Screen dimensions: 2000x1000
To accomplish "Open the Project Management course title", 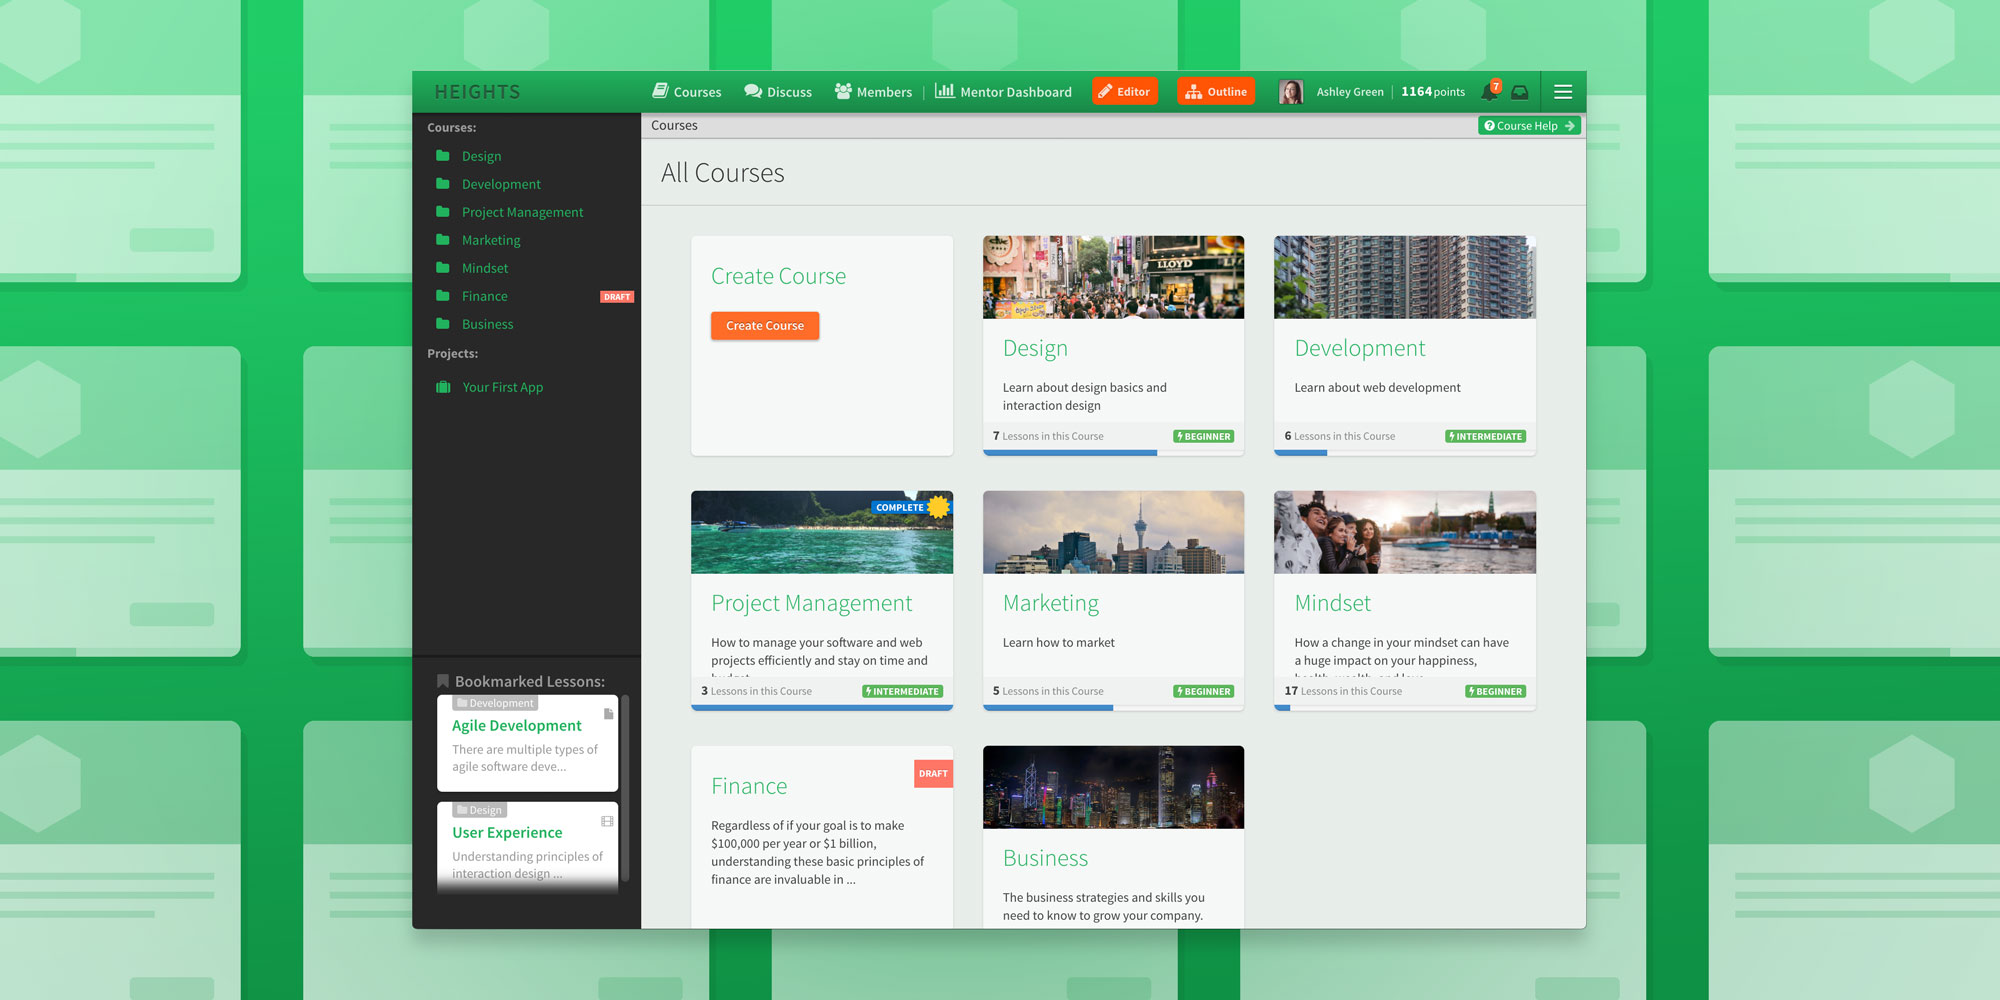I will point(812,603).
